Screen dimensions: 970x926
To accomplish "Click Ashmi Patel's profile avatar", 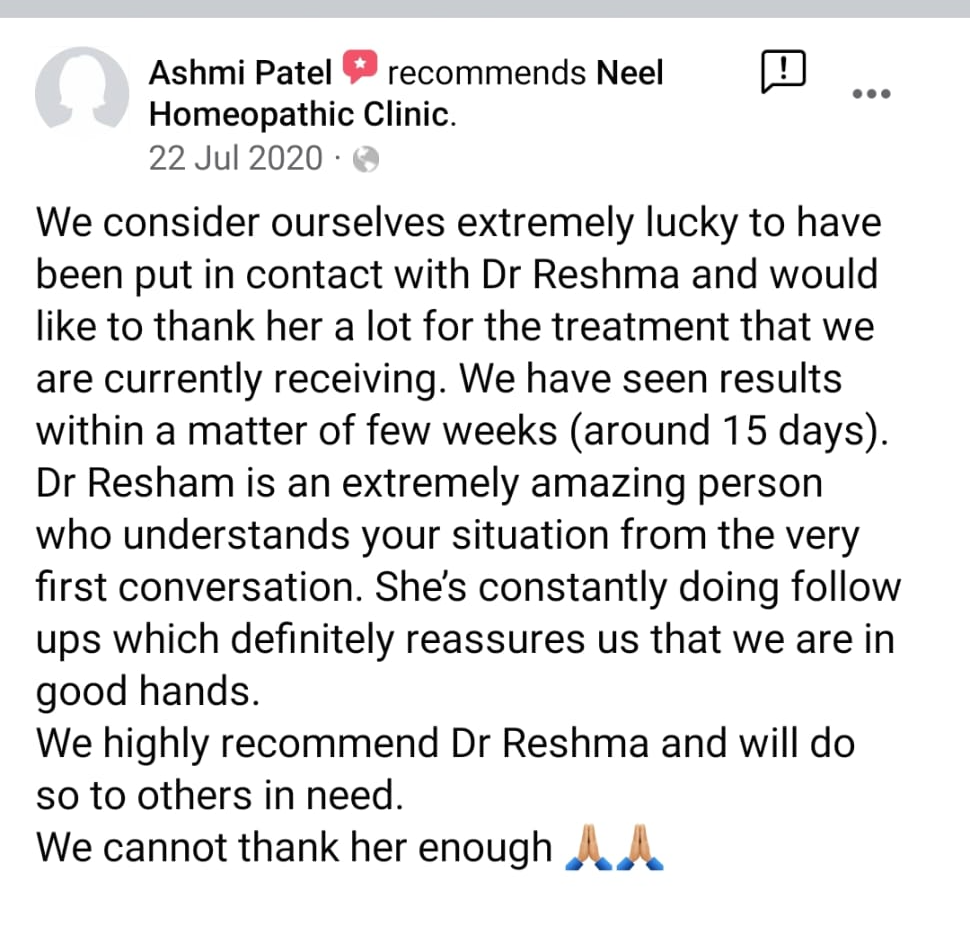I will pos(82,95).
